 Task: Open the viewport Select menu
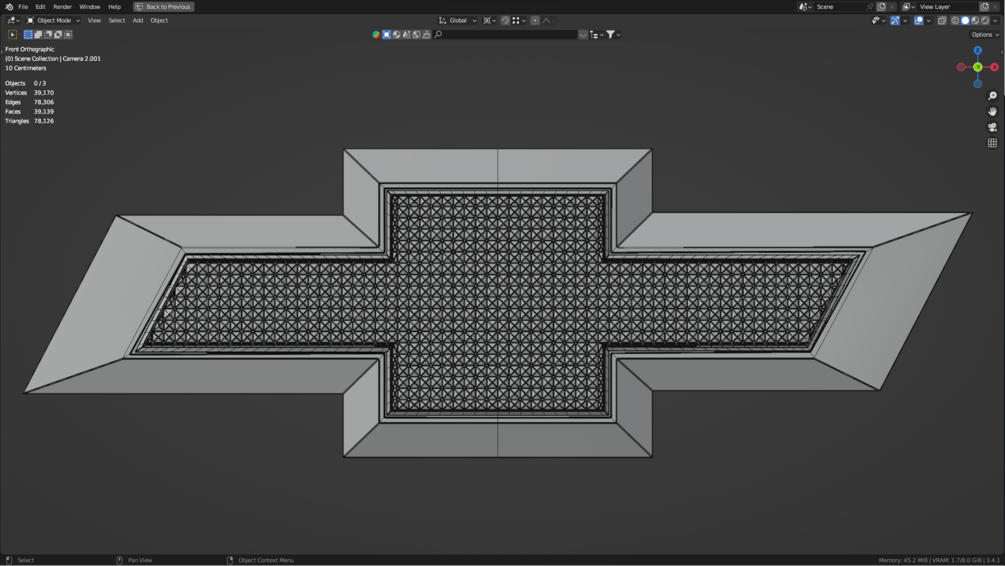(117, 21)
